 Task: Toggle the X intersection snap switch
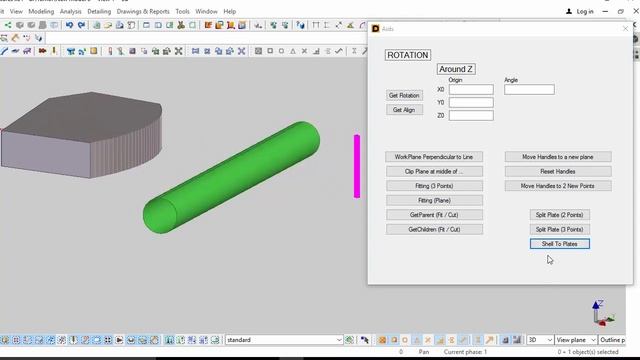304,51
